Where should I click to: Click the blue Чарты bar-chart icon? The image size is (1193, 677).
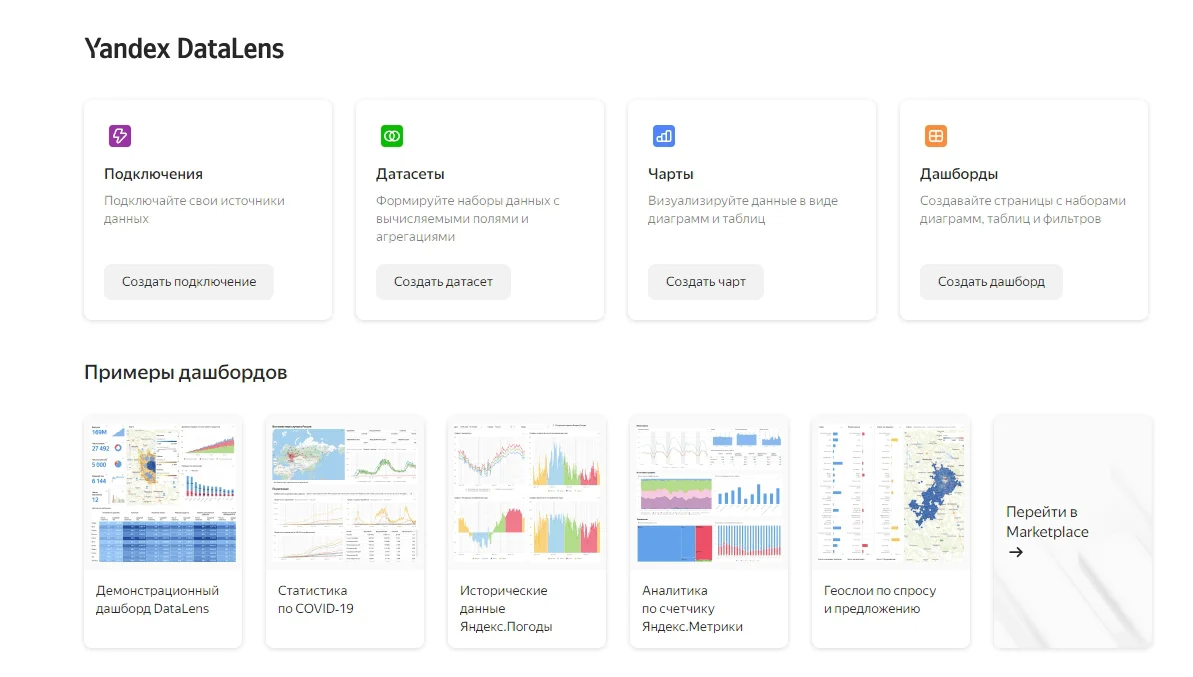pos(663,136)
